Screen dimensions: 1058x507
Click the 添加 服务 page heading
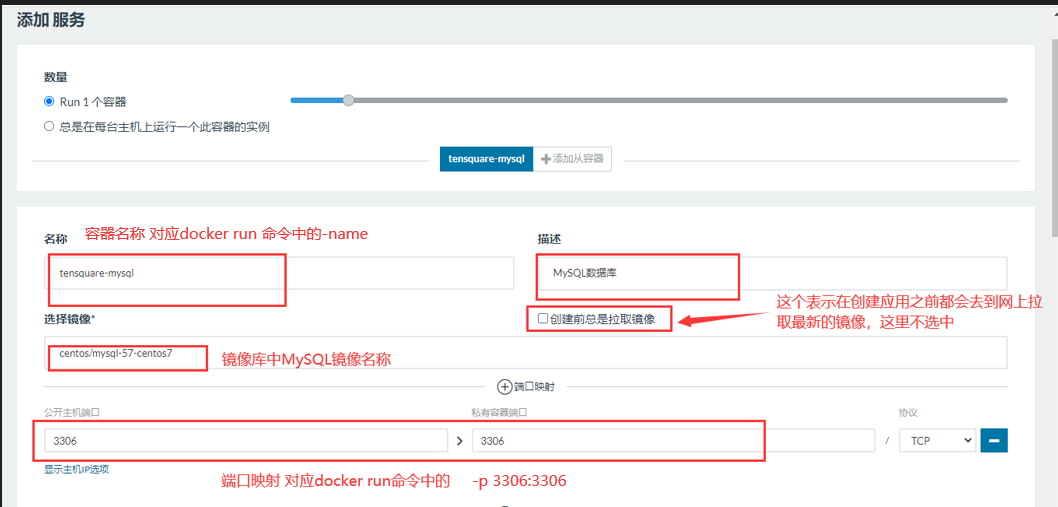[51, 20]
